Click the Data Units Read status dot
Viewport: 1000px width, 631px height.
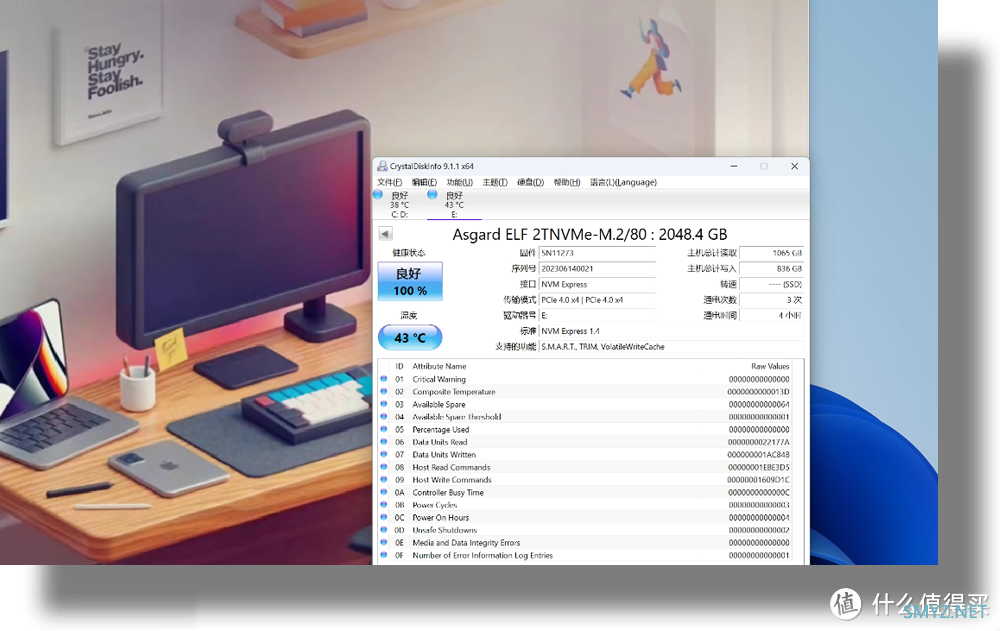pyautogui.click(x=384, y=442)
